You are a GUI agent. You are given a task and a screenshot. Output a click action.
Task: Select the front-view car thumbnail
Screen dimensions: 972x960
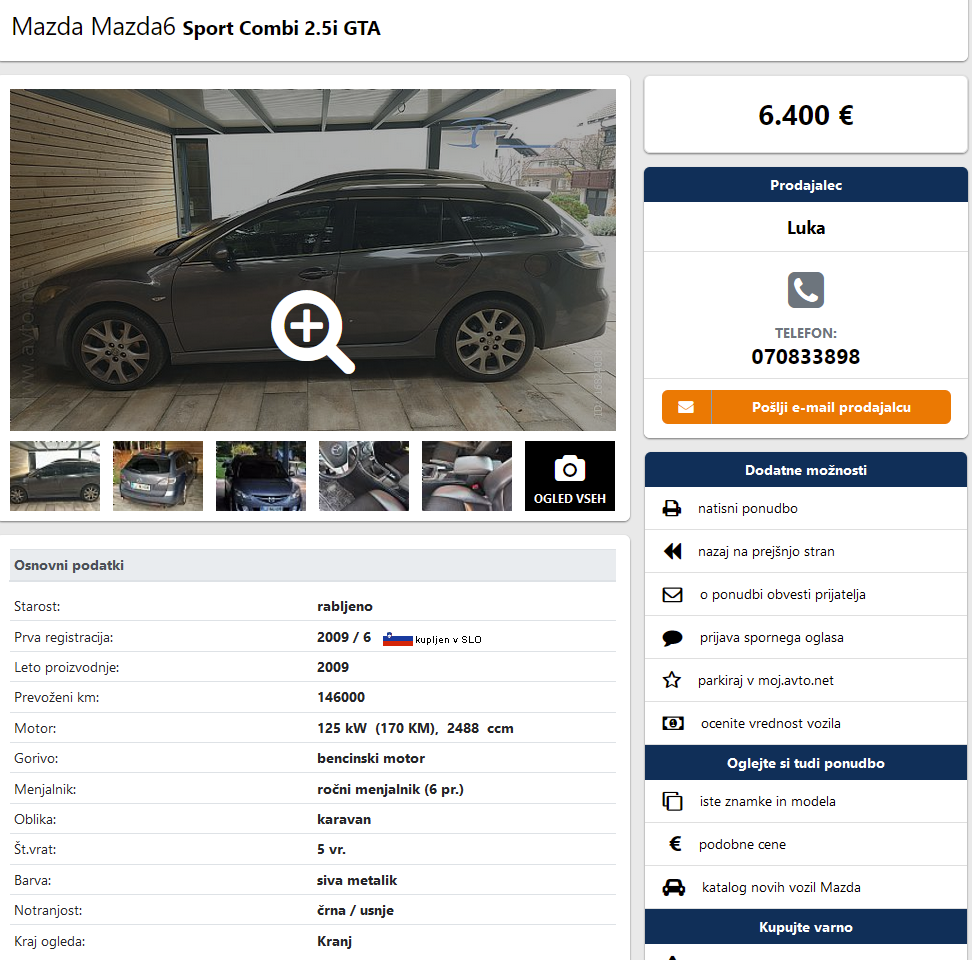pyautogui.click(x=261, y=476)
